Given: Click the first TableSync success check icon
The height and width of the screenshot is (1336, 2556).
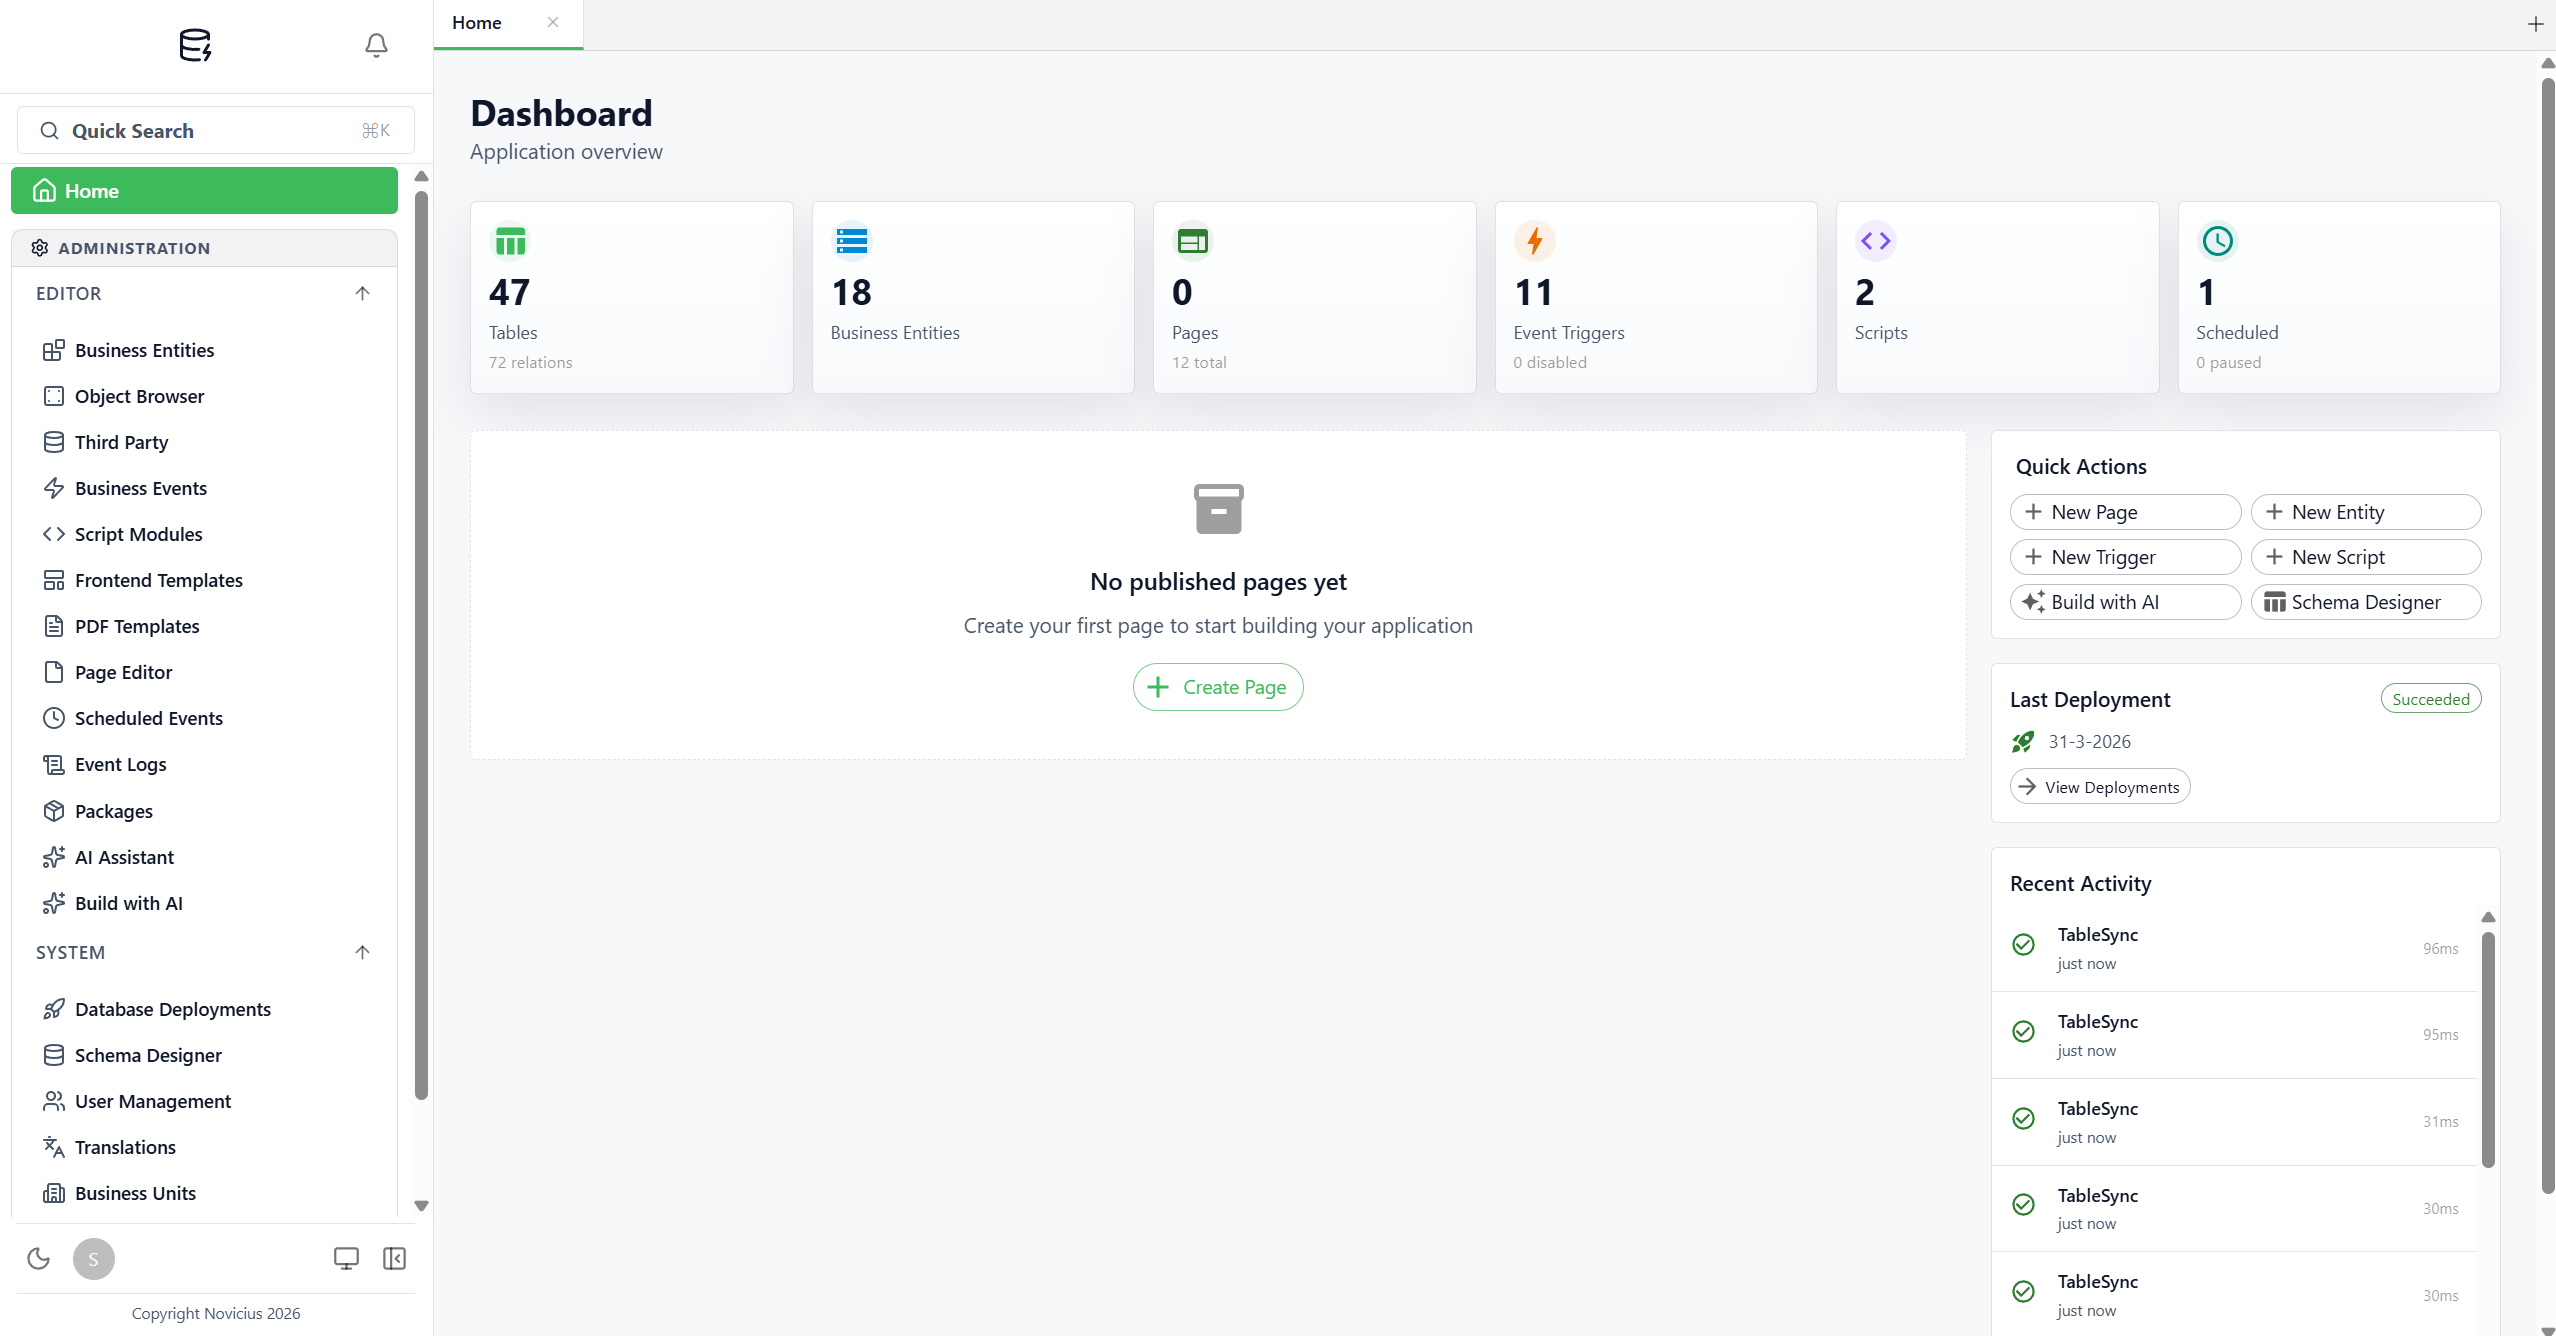Looking at the screenshot, I should coord(2023,945).
